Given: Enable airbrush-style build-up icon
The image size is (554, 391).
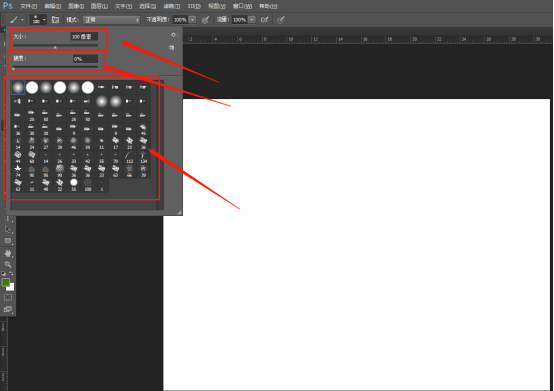Looking at the screenshot, I should 264,20.
